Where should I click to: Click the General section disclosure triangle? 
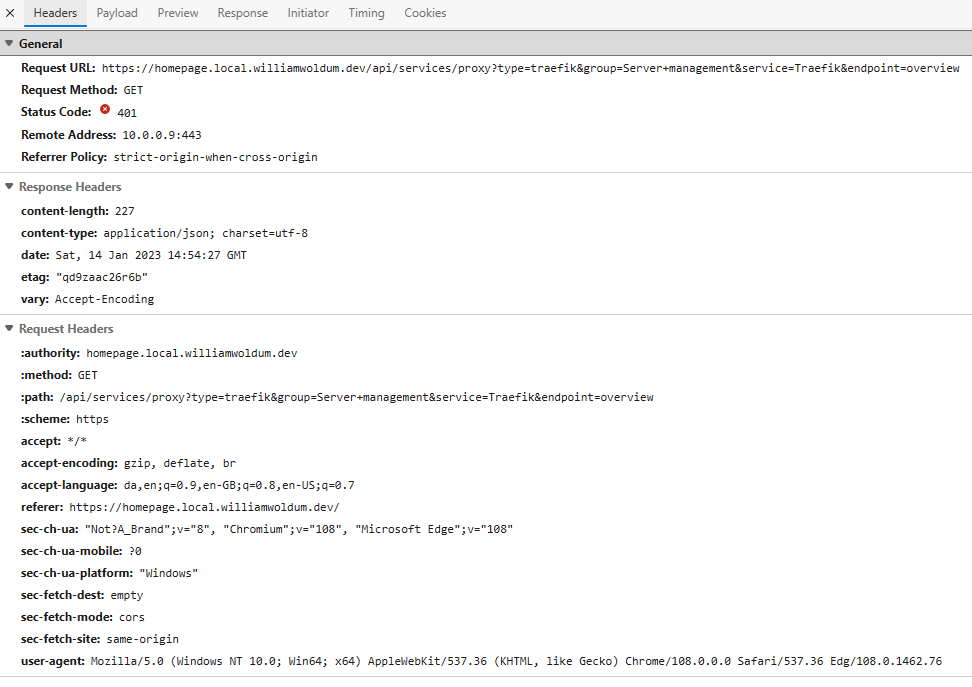click(x=9, y=43)
